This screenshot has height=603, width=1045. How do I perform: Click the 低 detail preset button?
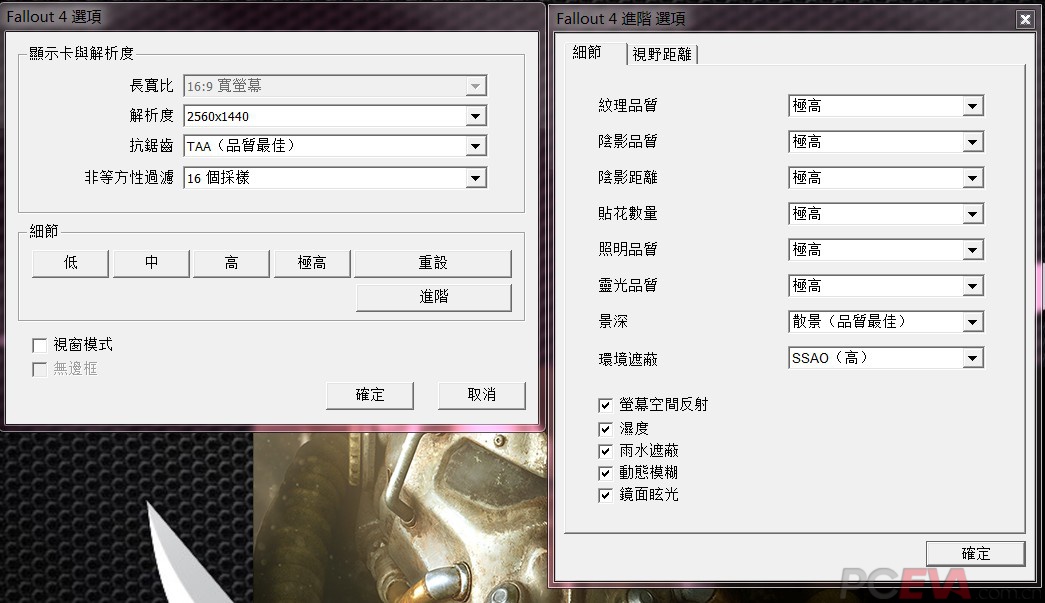(x=70, y=263)
